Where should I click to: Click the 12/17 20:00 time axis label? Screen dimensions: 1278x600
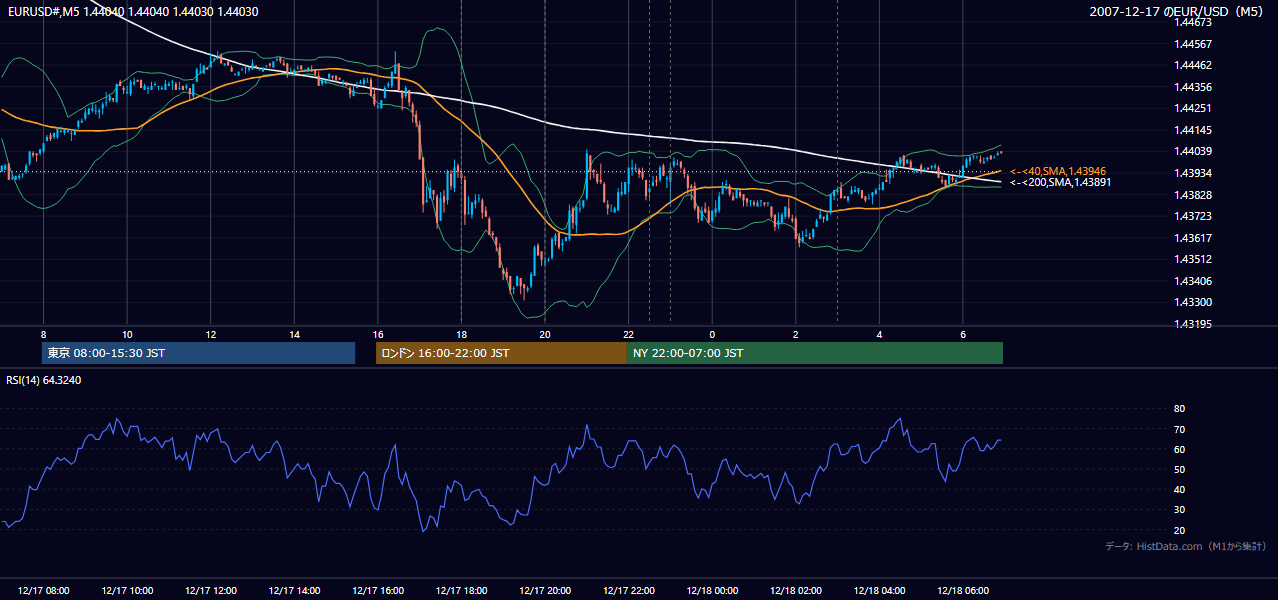(x=545, y=591)
